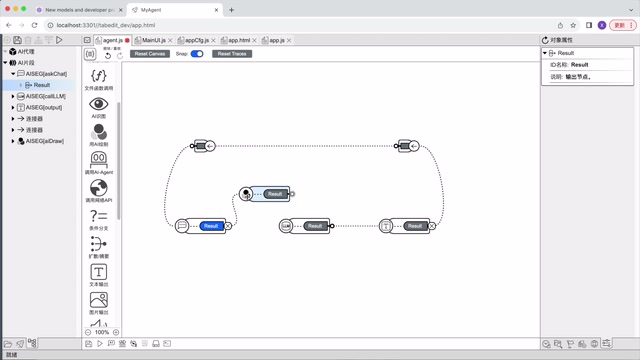The width and height of the screenshot is (640, 360).
Task: Zoom in with the plus circle icon
Action: click(x=116, y=332)
